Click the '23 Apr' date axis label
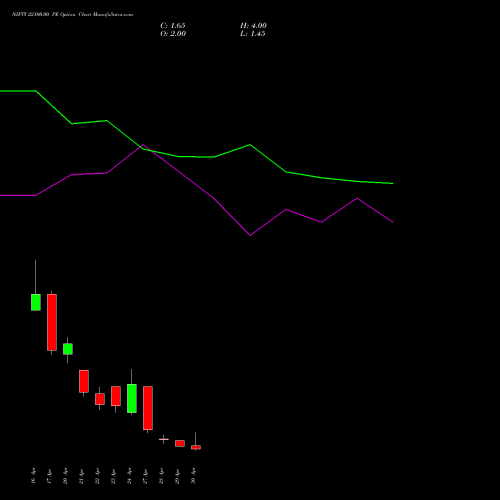This screenshot has width=500, height=500. pyautogui.click(x=113, y=476)
